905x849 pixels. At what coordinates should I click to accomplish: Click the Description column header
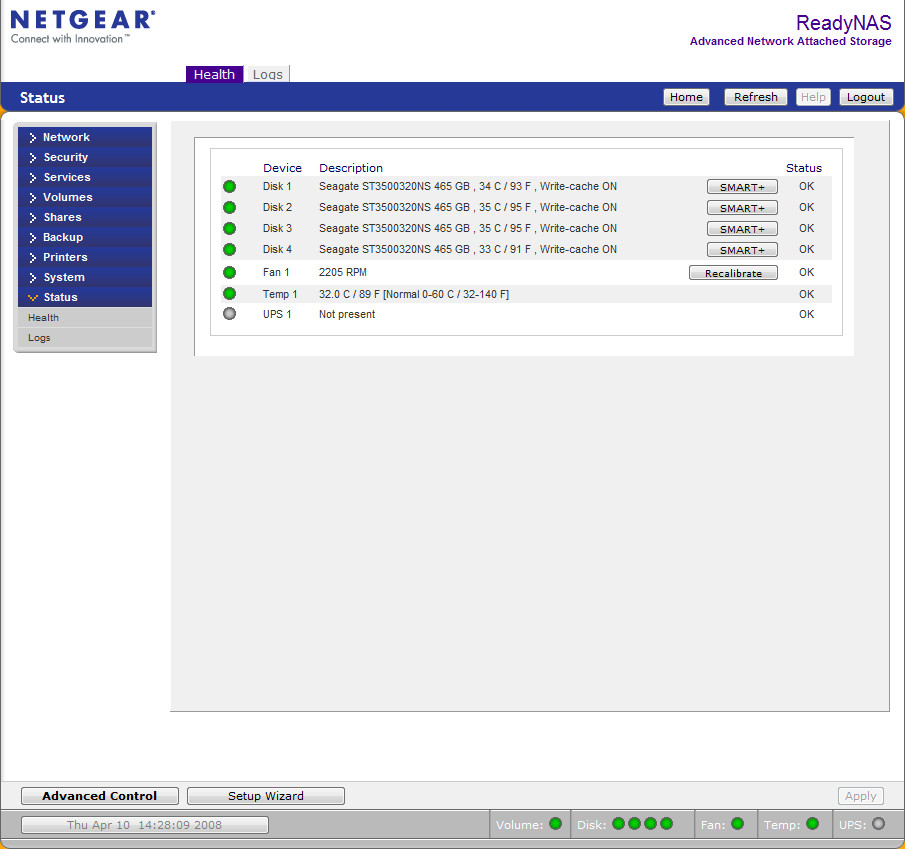coord(351,168)
